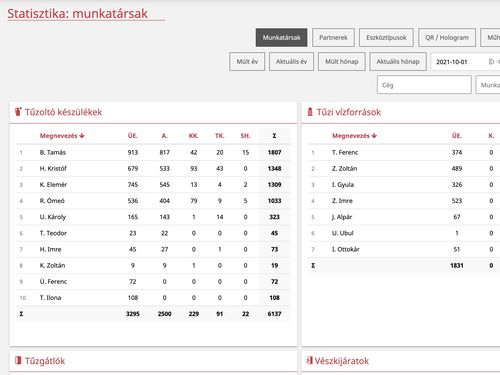Select row H. Kristóf
The width and height of the screenshot is (500, 375).
(153, 168)
